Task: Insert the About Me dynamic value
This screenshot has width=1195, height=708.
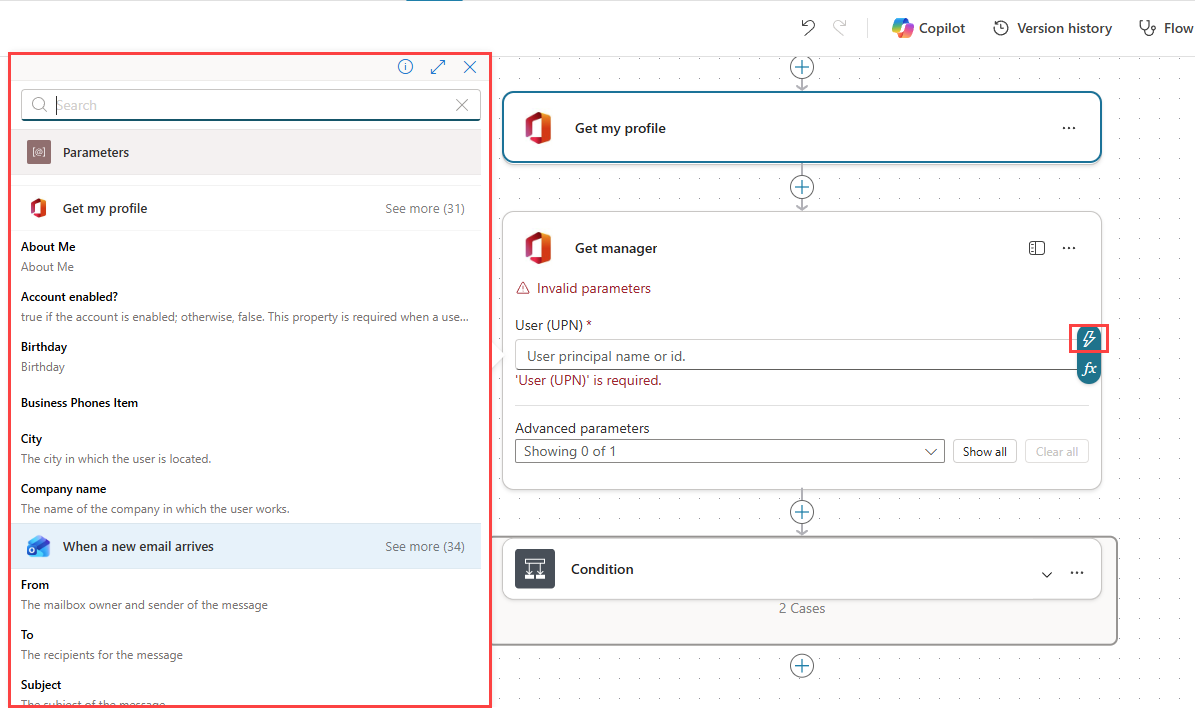Action: [x=246, y=256]
